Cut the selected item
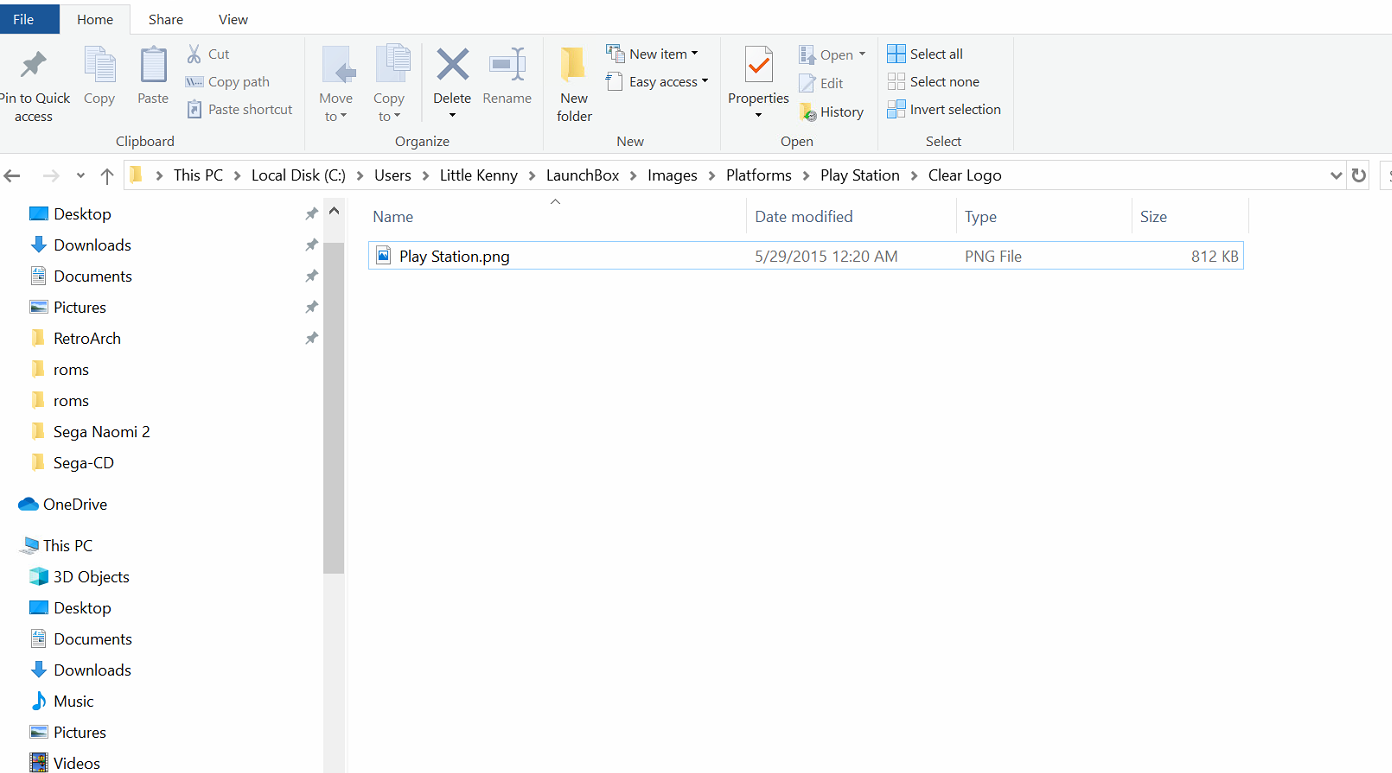Image resolution: width=1392 pixels, height=773 pixels. 209,54
